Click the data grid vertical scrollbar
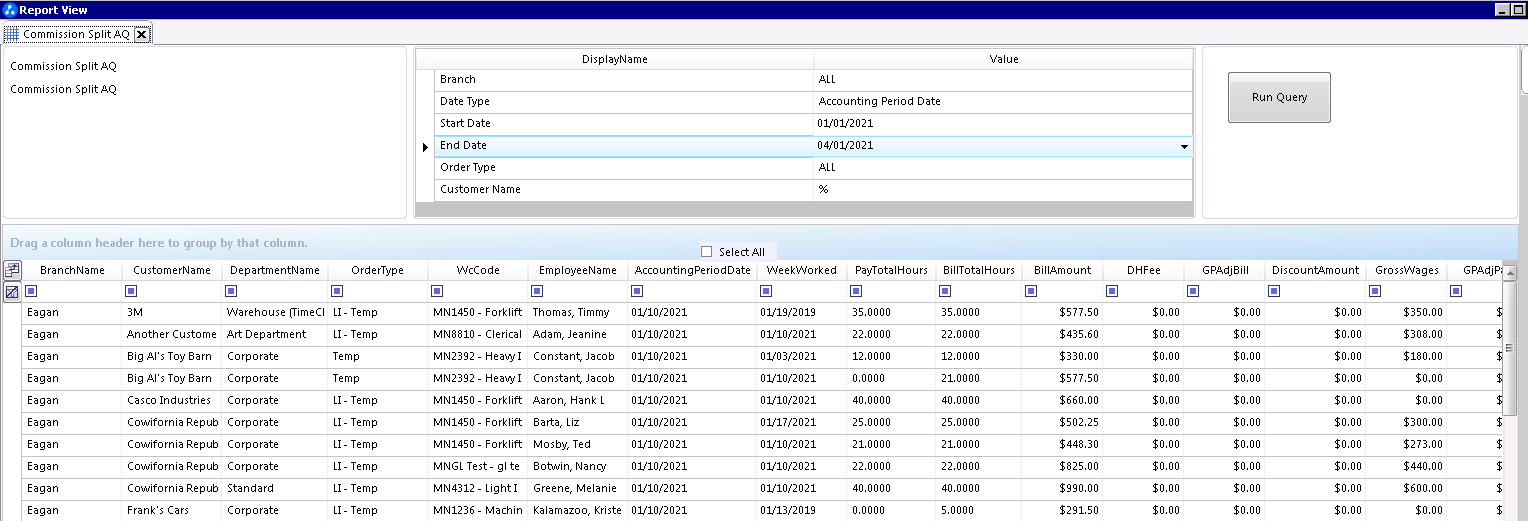This screenshot has height=521, width=1528. pyautogui.click(x=1509, y=347)
